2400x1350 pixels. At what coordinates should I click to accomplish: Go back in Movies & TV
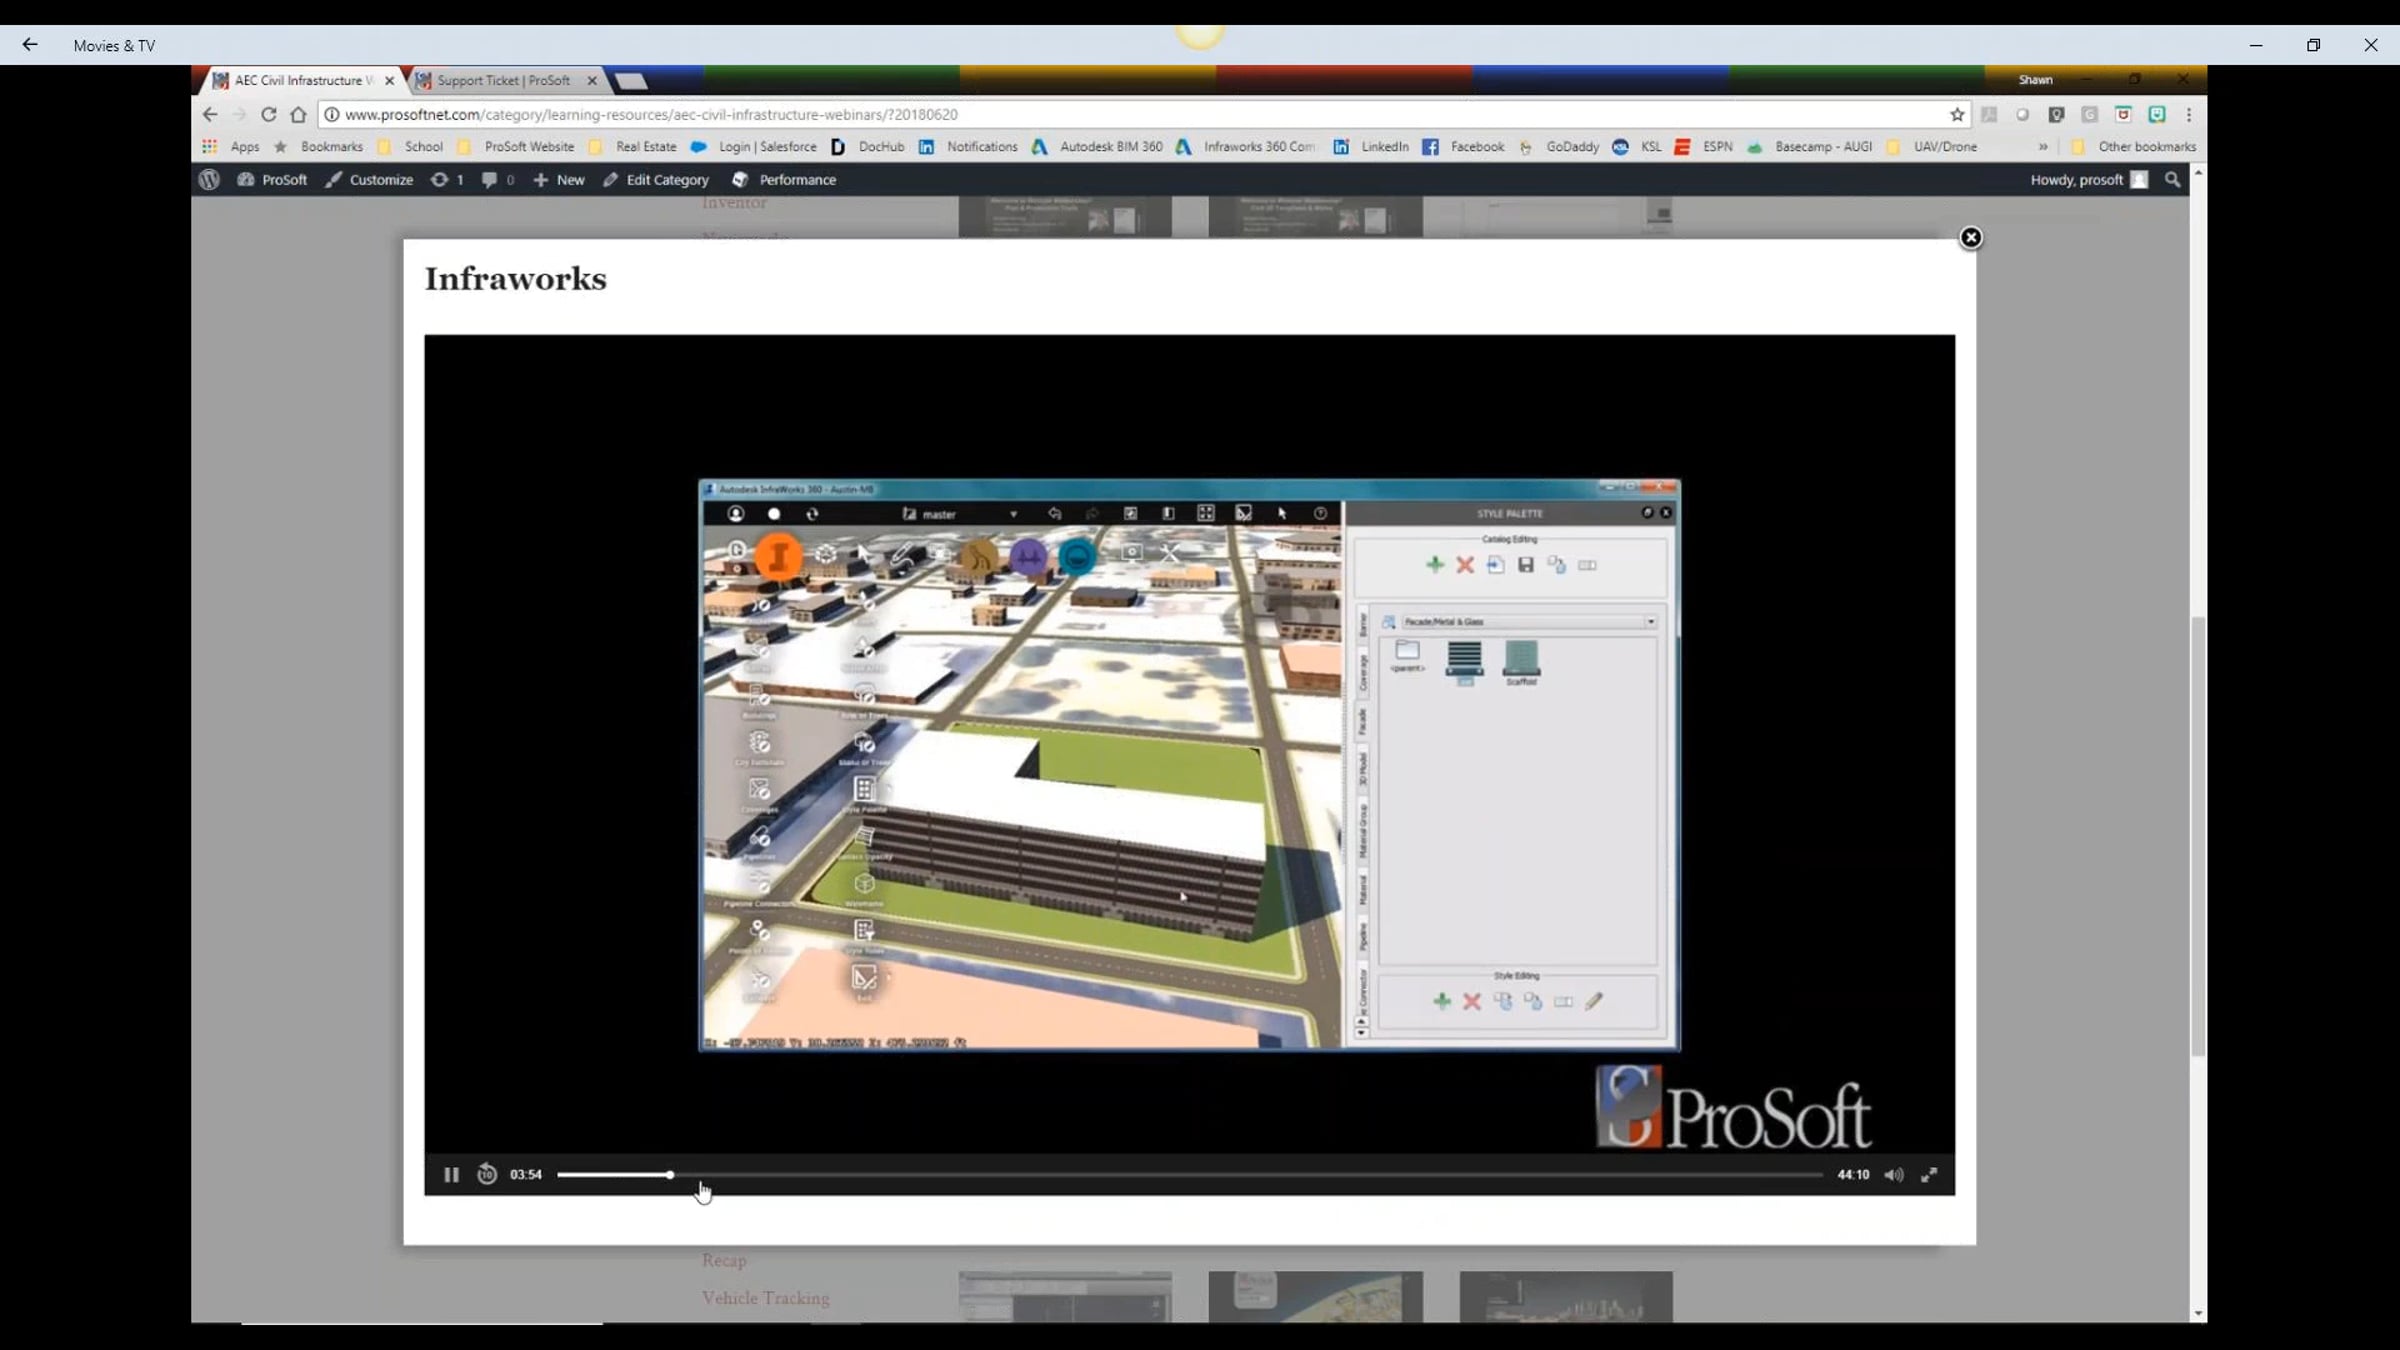point(30,45)
